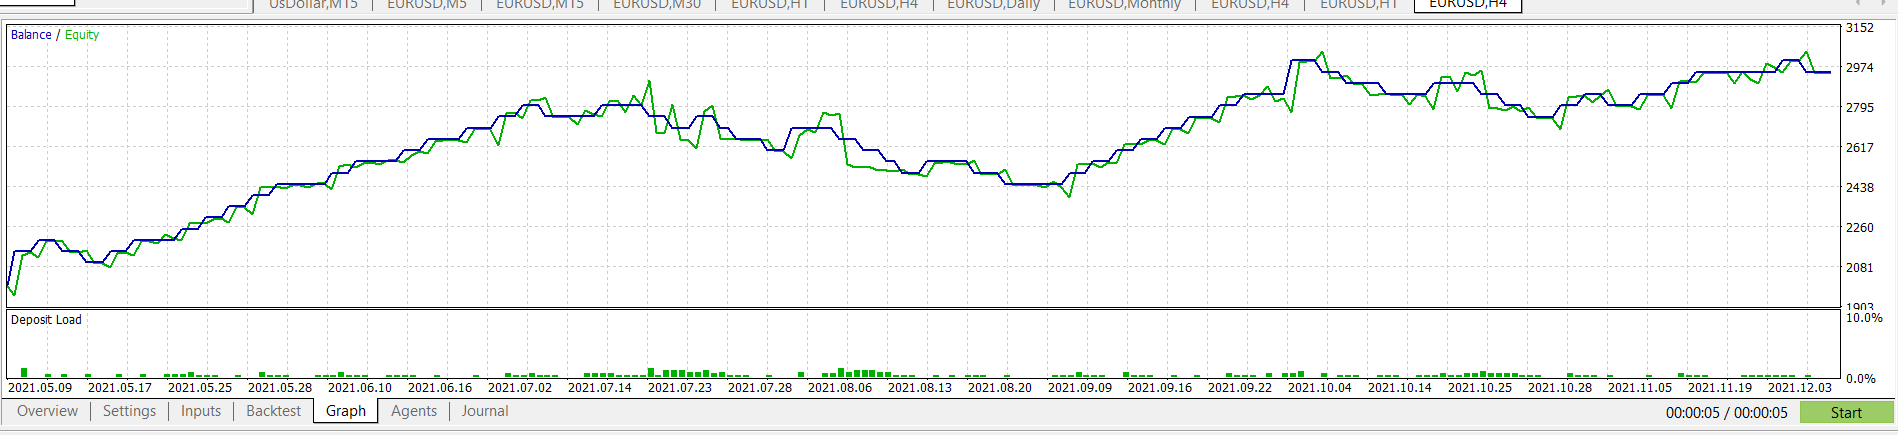
Task: Switch to the EURUSD,M30 chart tab
Action: (657, 5)
